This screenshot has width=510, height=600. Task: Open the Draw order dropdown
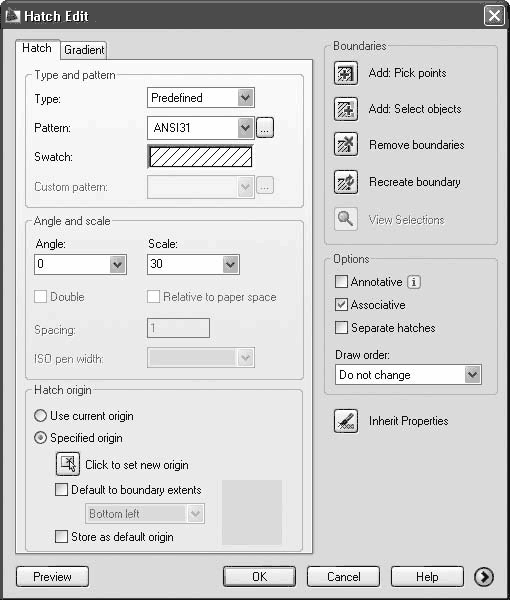[408, 375]
